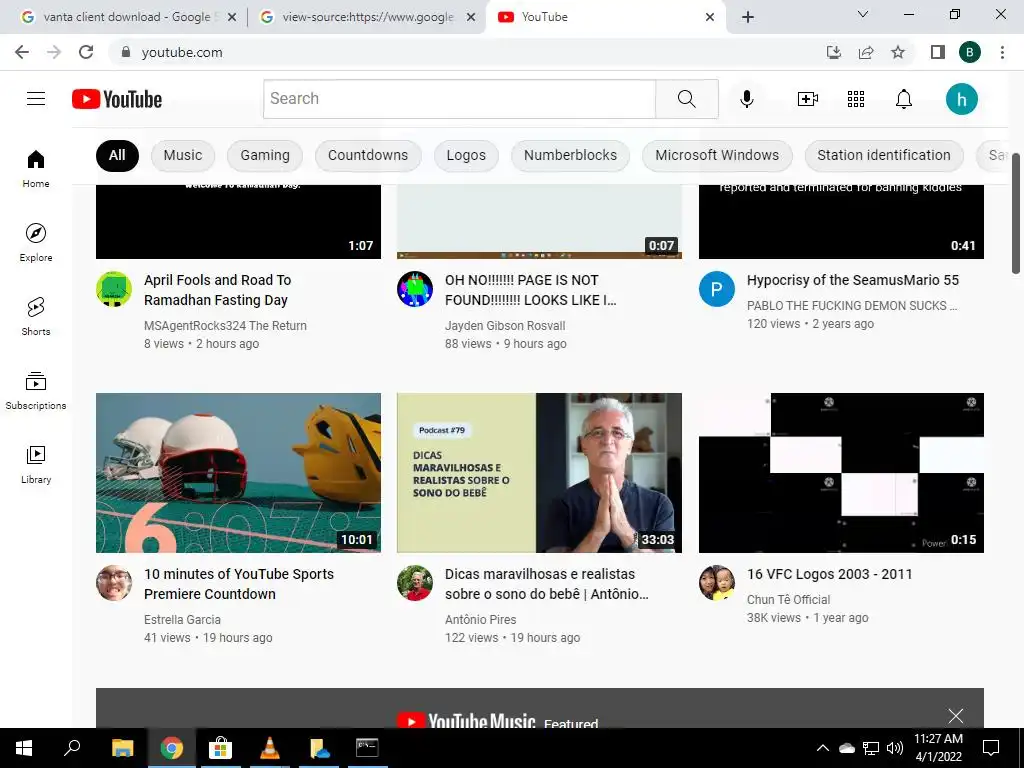Open File Explorer from the taskbar

pyautogui.click(x=122, y=748)
